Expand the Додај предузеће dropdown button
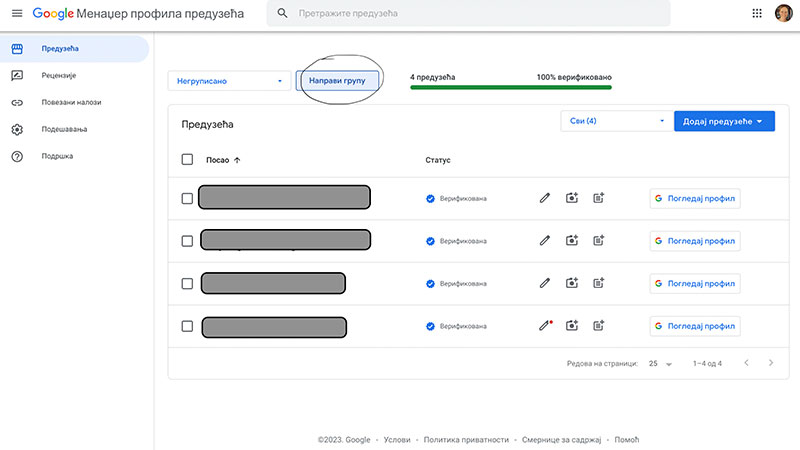Viewport: 800px width, 450px height. pyautogui.click(x=724, y=121)
